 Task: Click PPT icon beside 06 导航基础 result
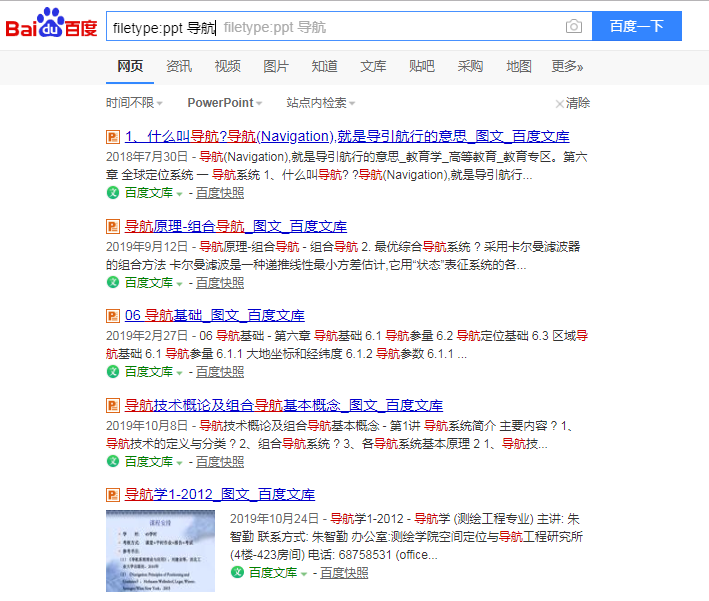(x=113, y=315)
